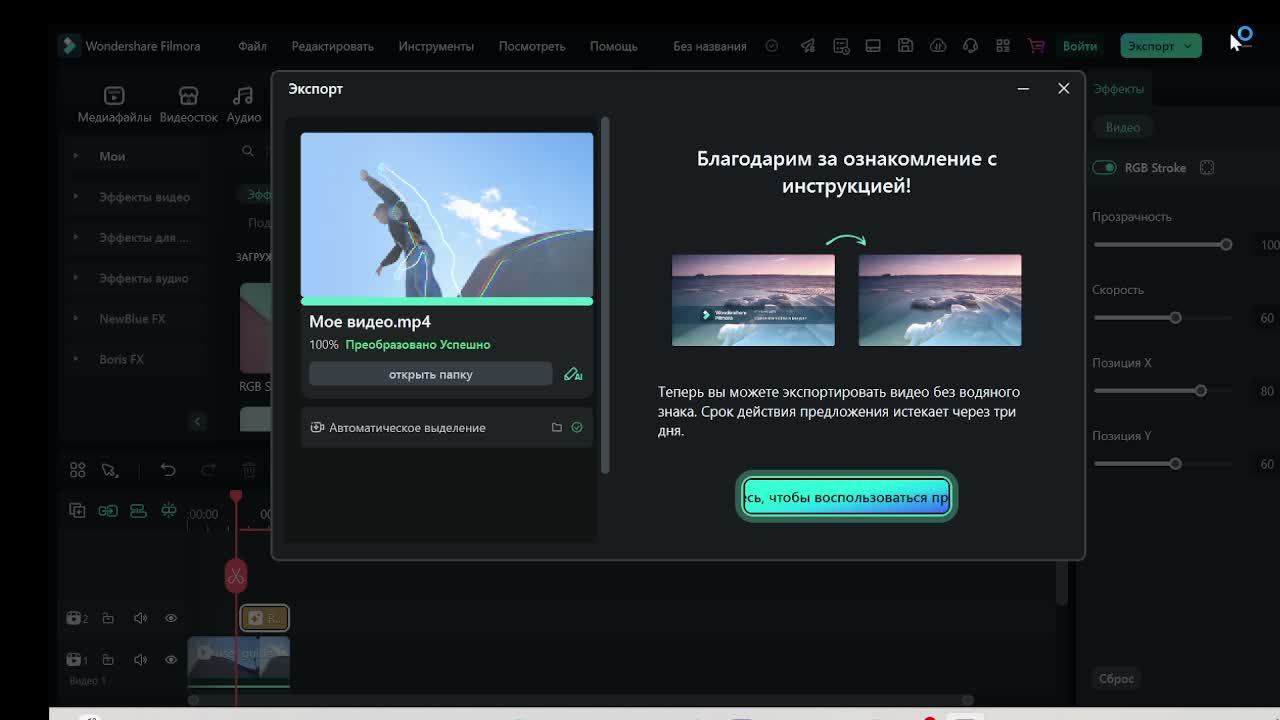Viewport: 1280px width, 720px height.
Task: Click the Войти sign-in button
Action: pos(1080,46)
